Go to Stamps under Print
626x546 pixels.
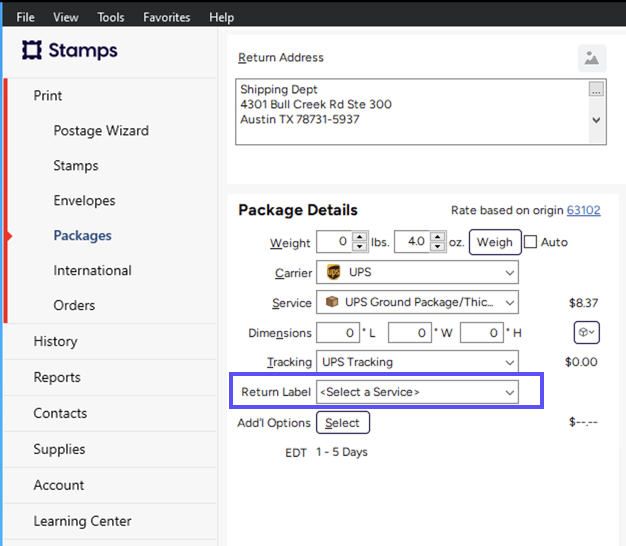click(x=76, y=166)
